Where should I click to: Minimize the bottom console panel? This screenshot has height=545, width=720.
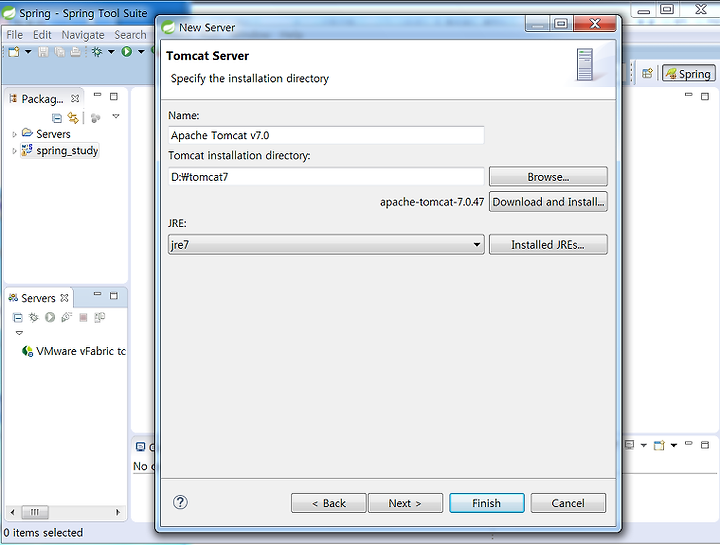pos(688,443)
